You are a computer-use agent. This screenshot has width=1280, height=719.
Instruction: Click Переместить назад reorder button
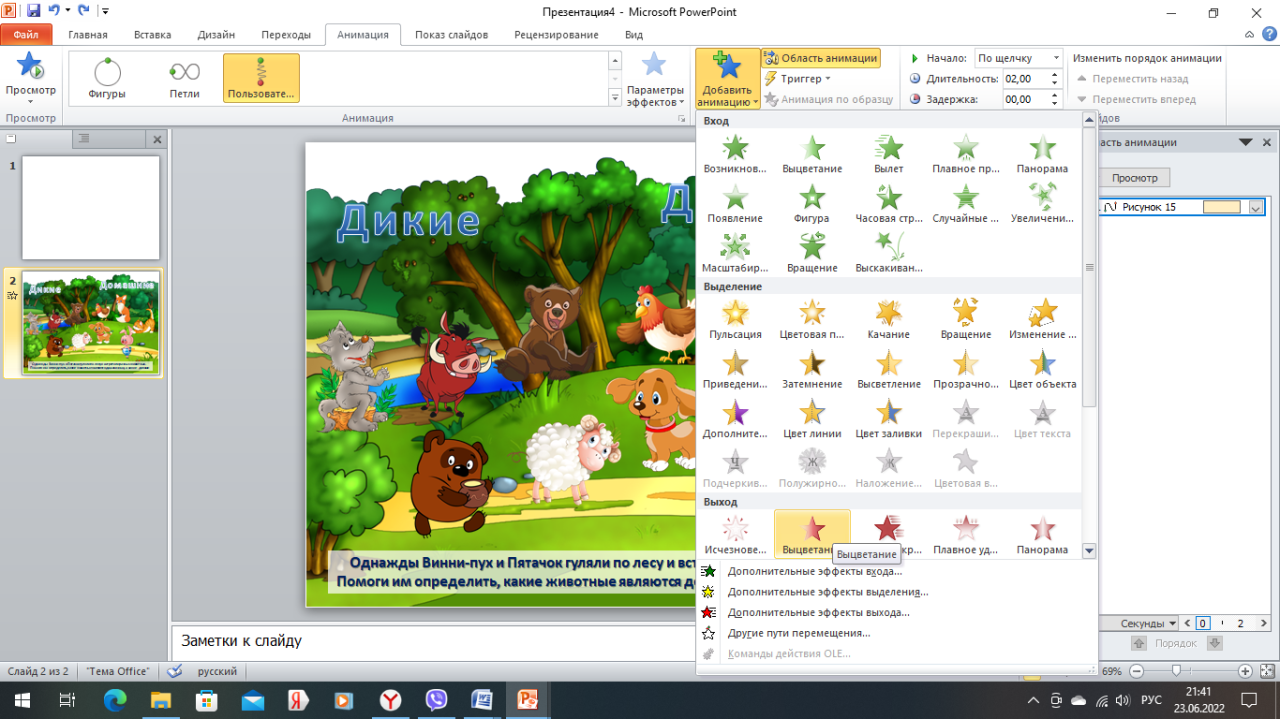(1132, 78)
